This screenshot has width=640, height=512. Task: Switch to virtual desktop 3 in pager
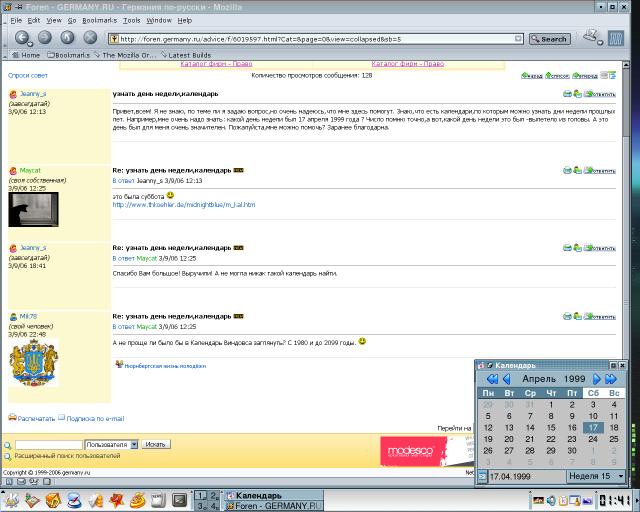(201, 504)
